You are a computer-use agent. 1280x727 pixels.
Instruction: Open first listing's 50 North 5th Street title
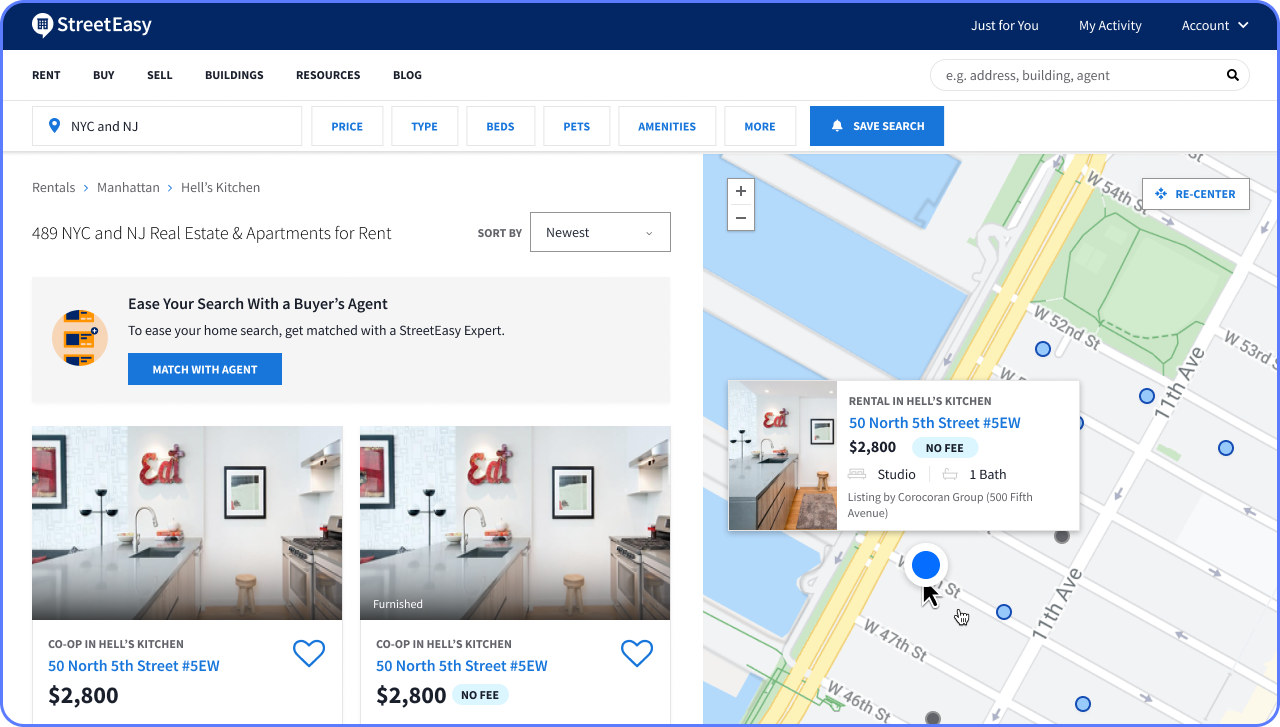click(134, 666)
